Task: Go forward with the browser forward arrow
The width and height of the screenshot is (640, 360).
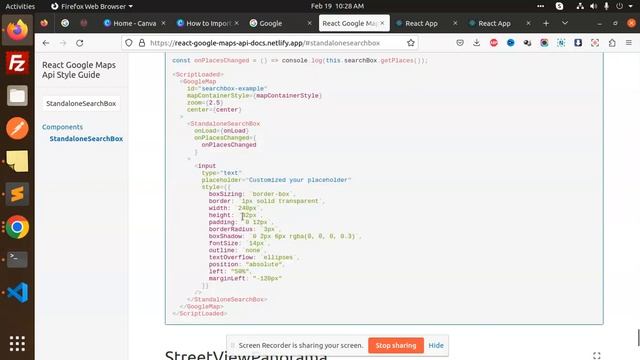Action: coord(63,43)
